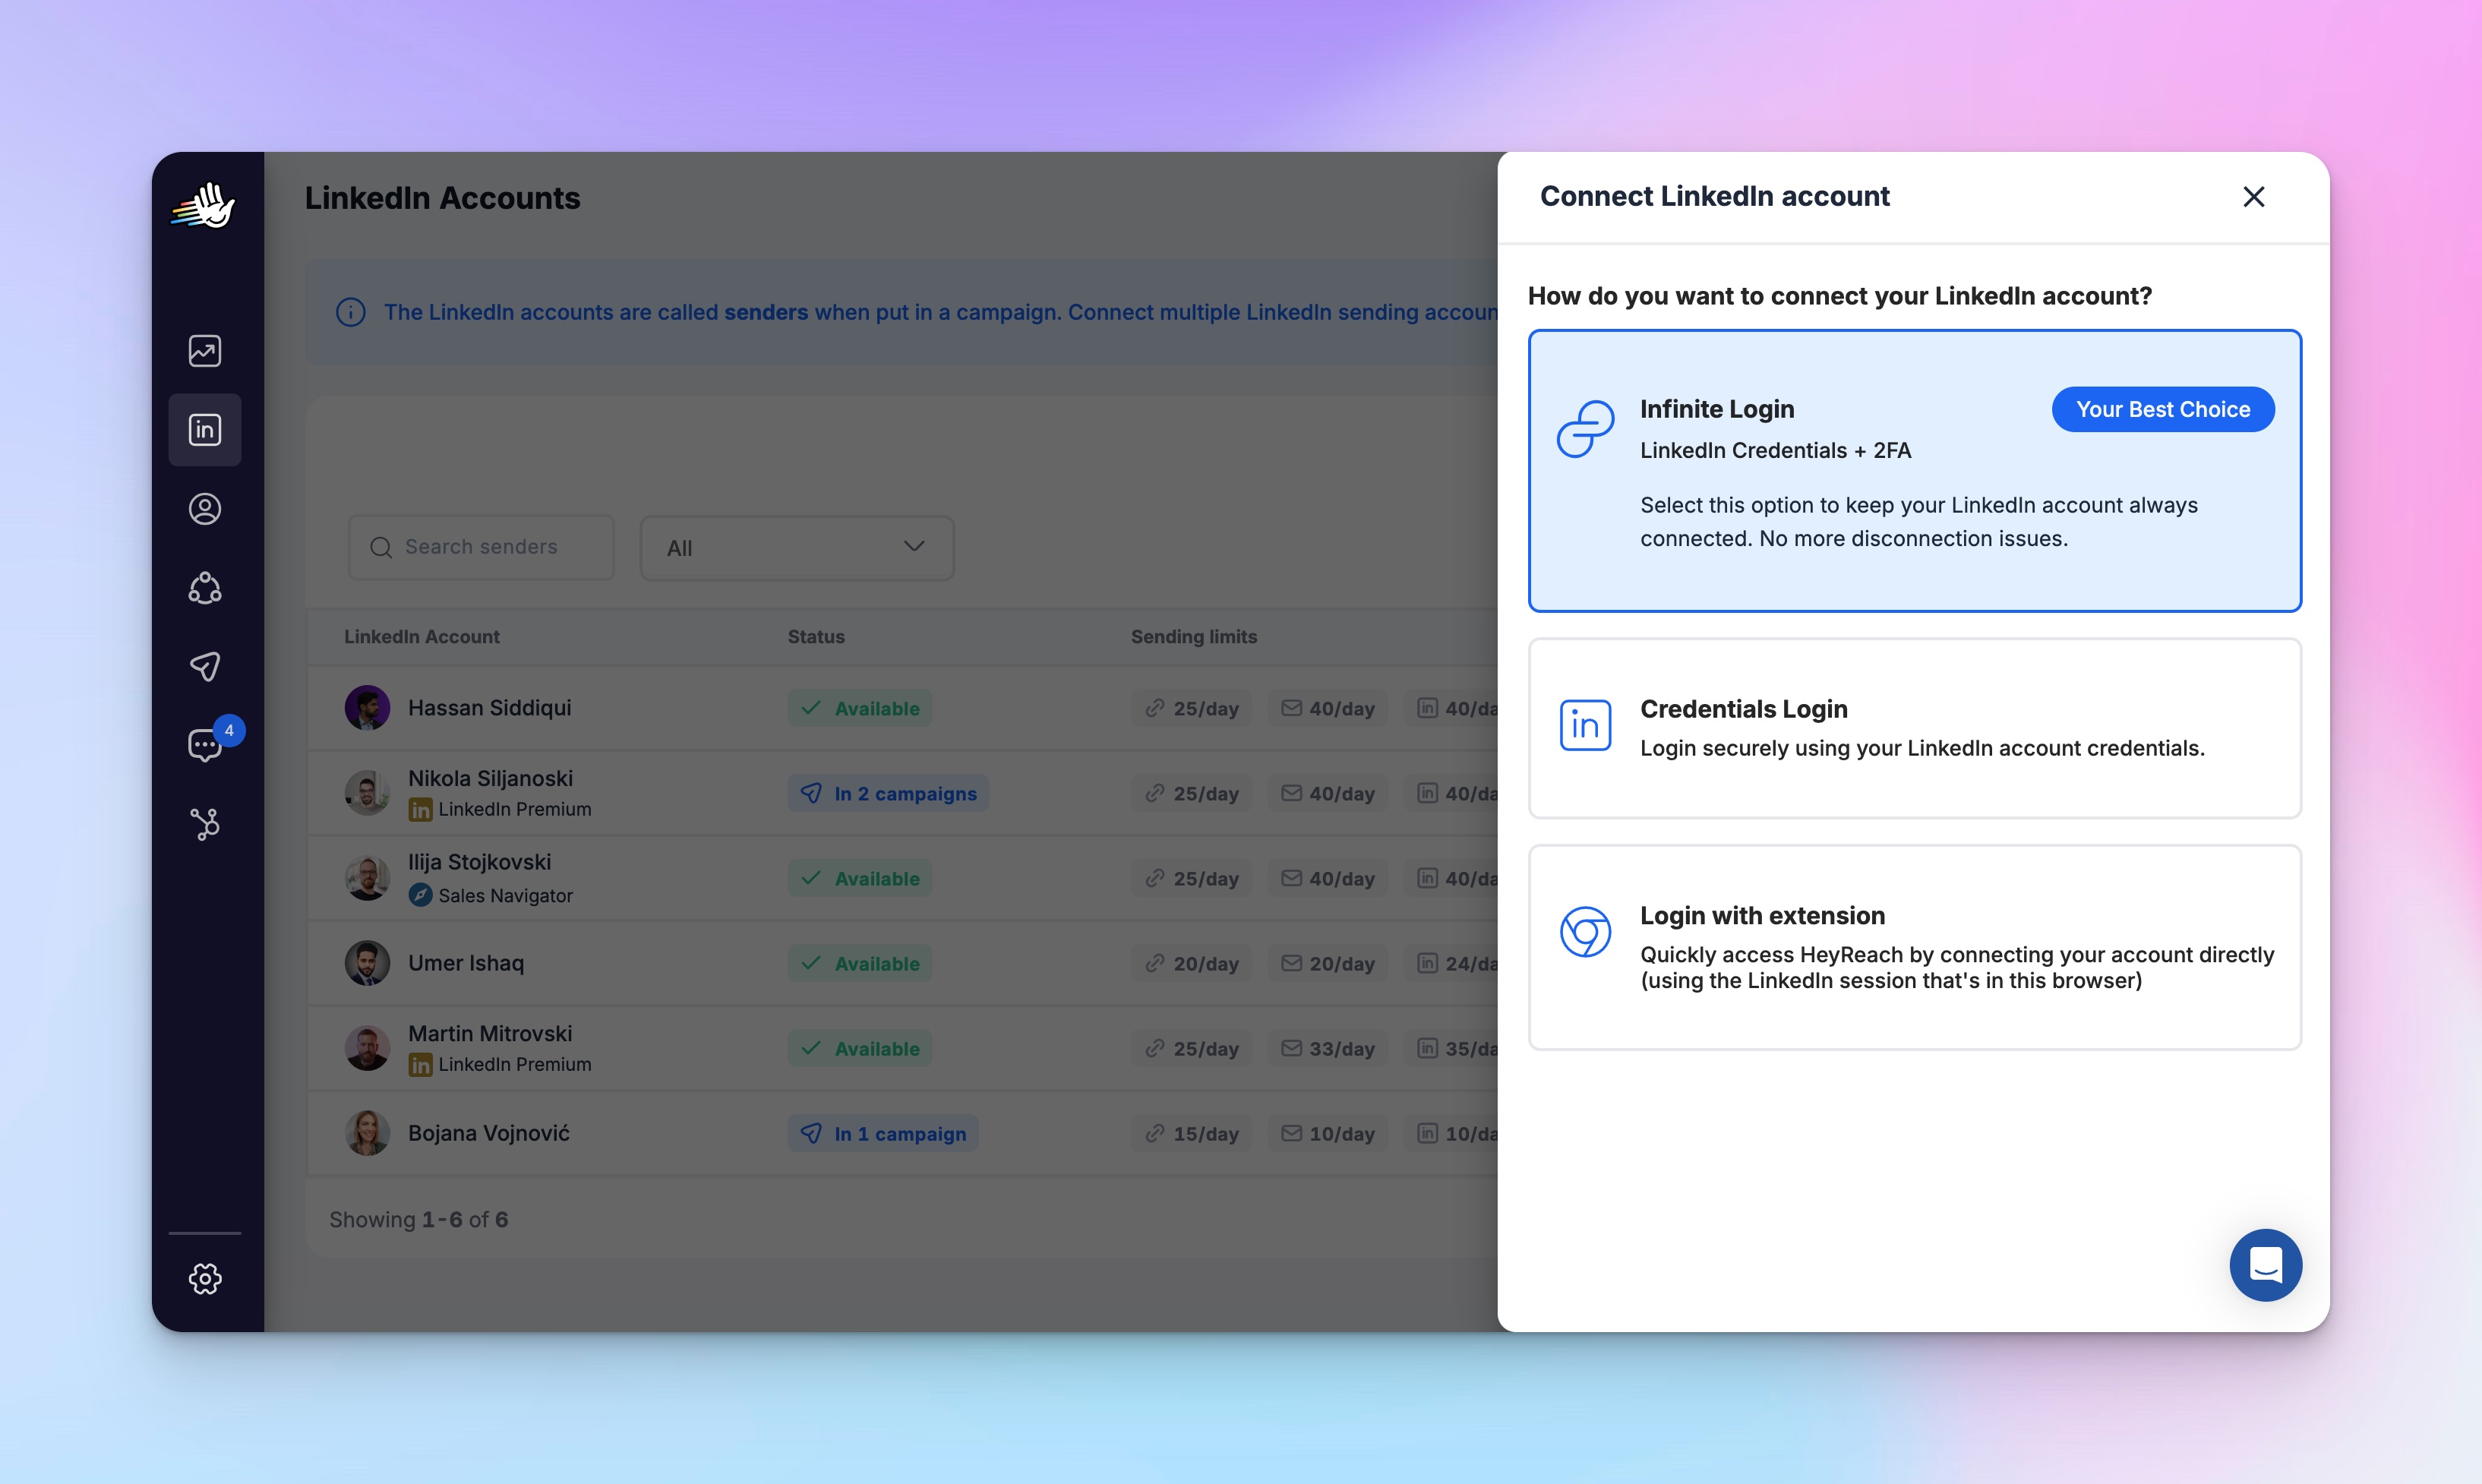
Task: Click Hassan Siddiqui's 25/day connection limit
Action: (x=1191, y=708)
